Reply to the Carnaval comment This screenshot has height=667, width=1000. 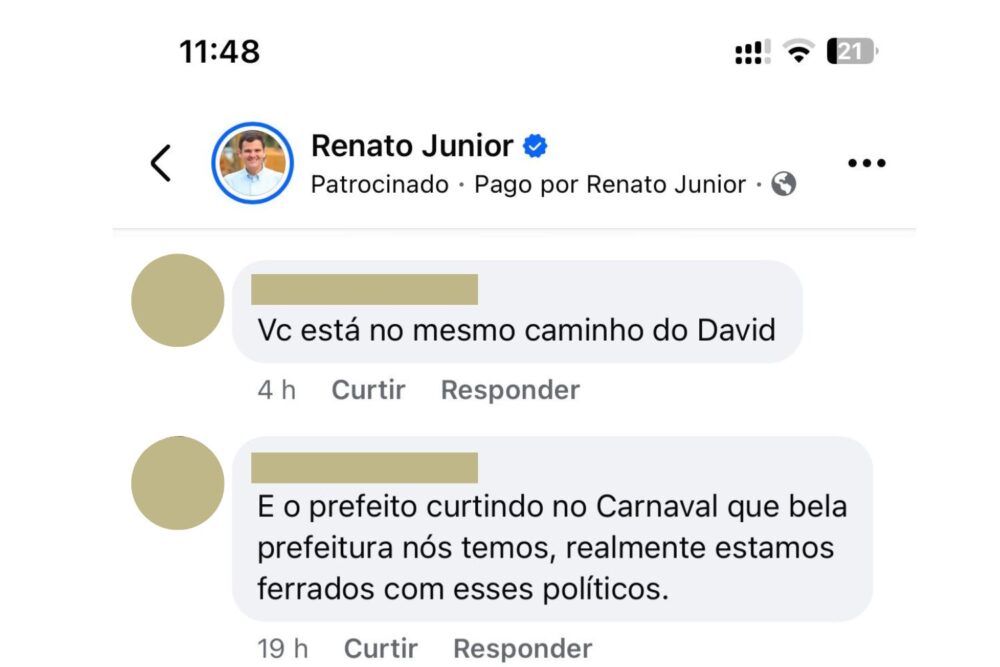point(522,649)
